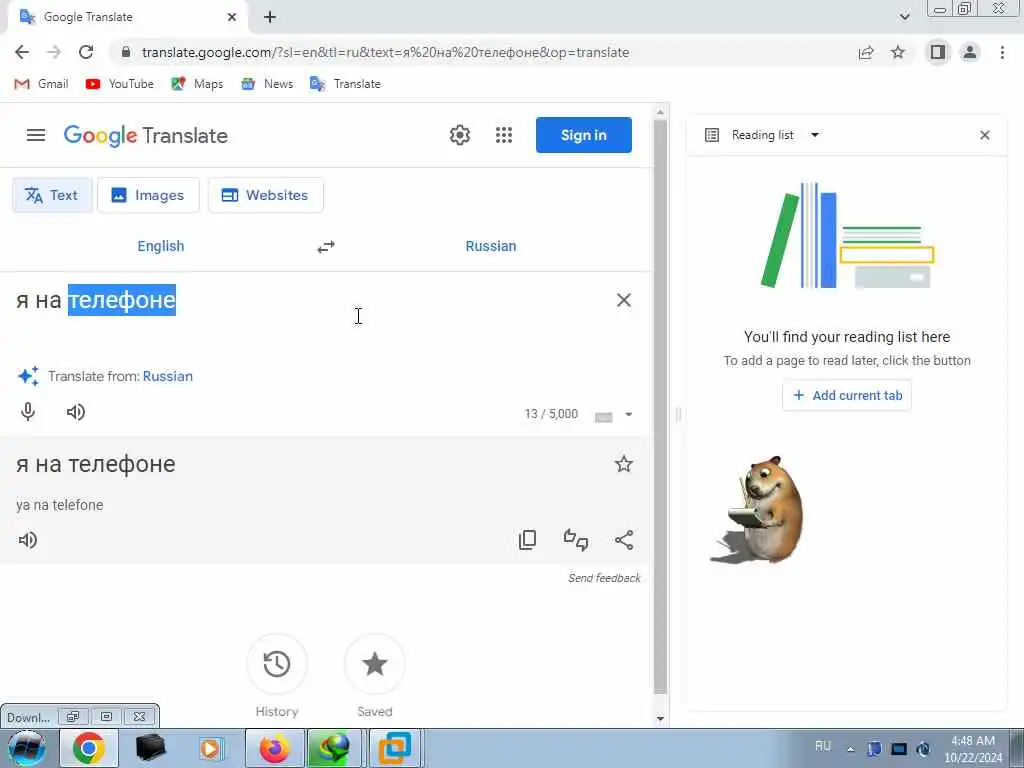Open the input tools keyboard dropdown arrow
1024x768 pixels.
pos(629,414)
